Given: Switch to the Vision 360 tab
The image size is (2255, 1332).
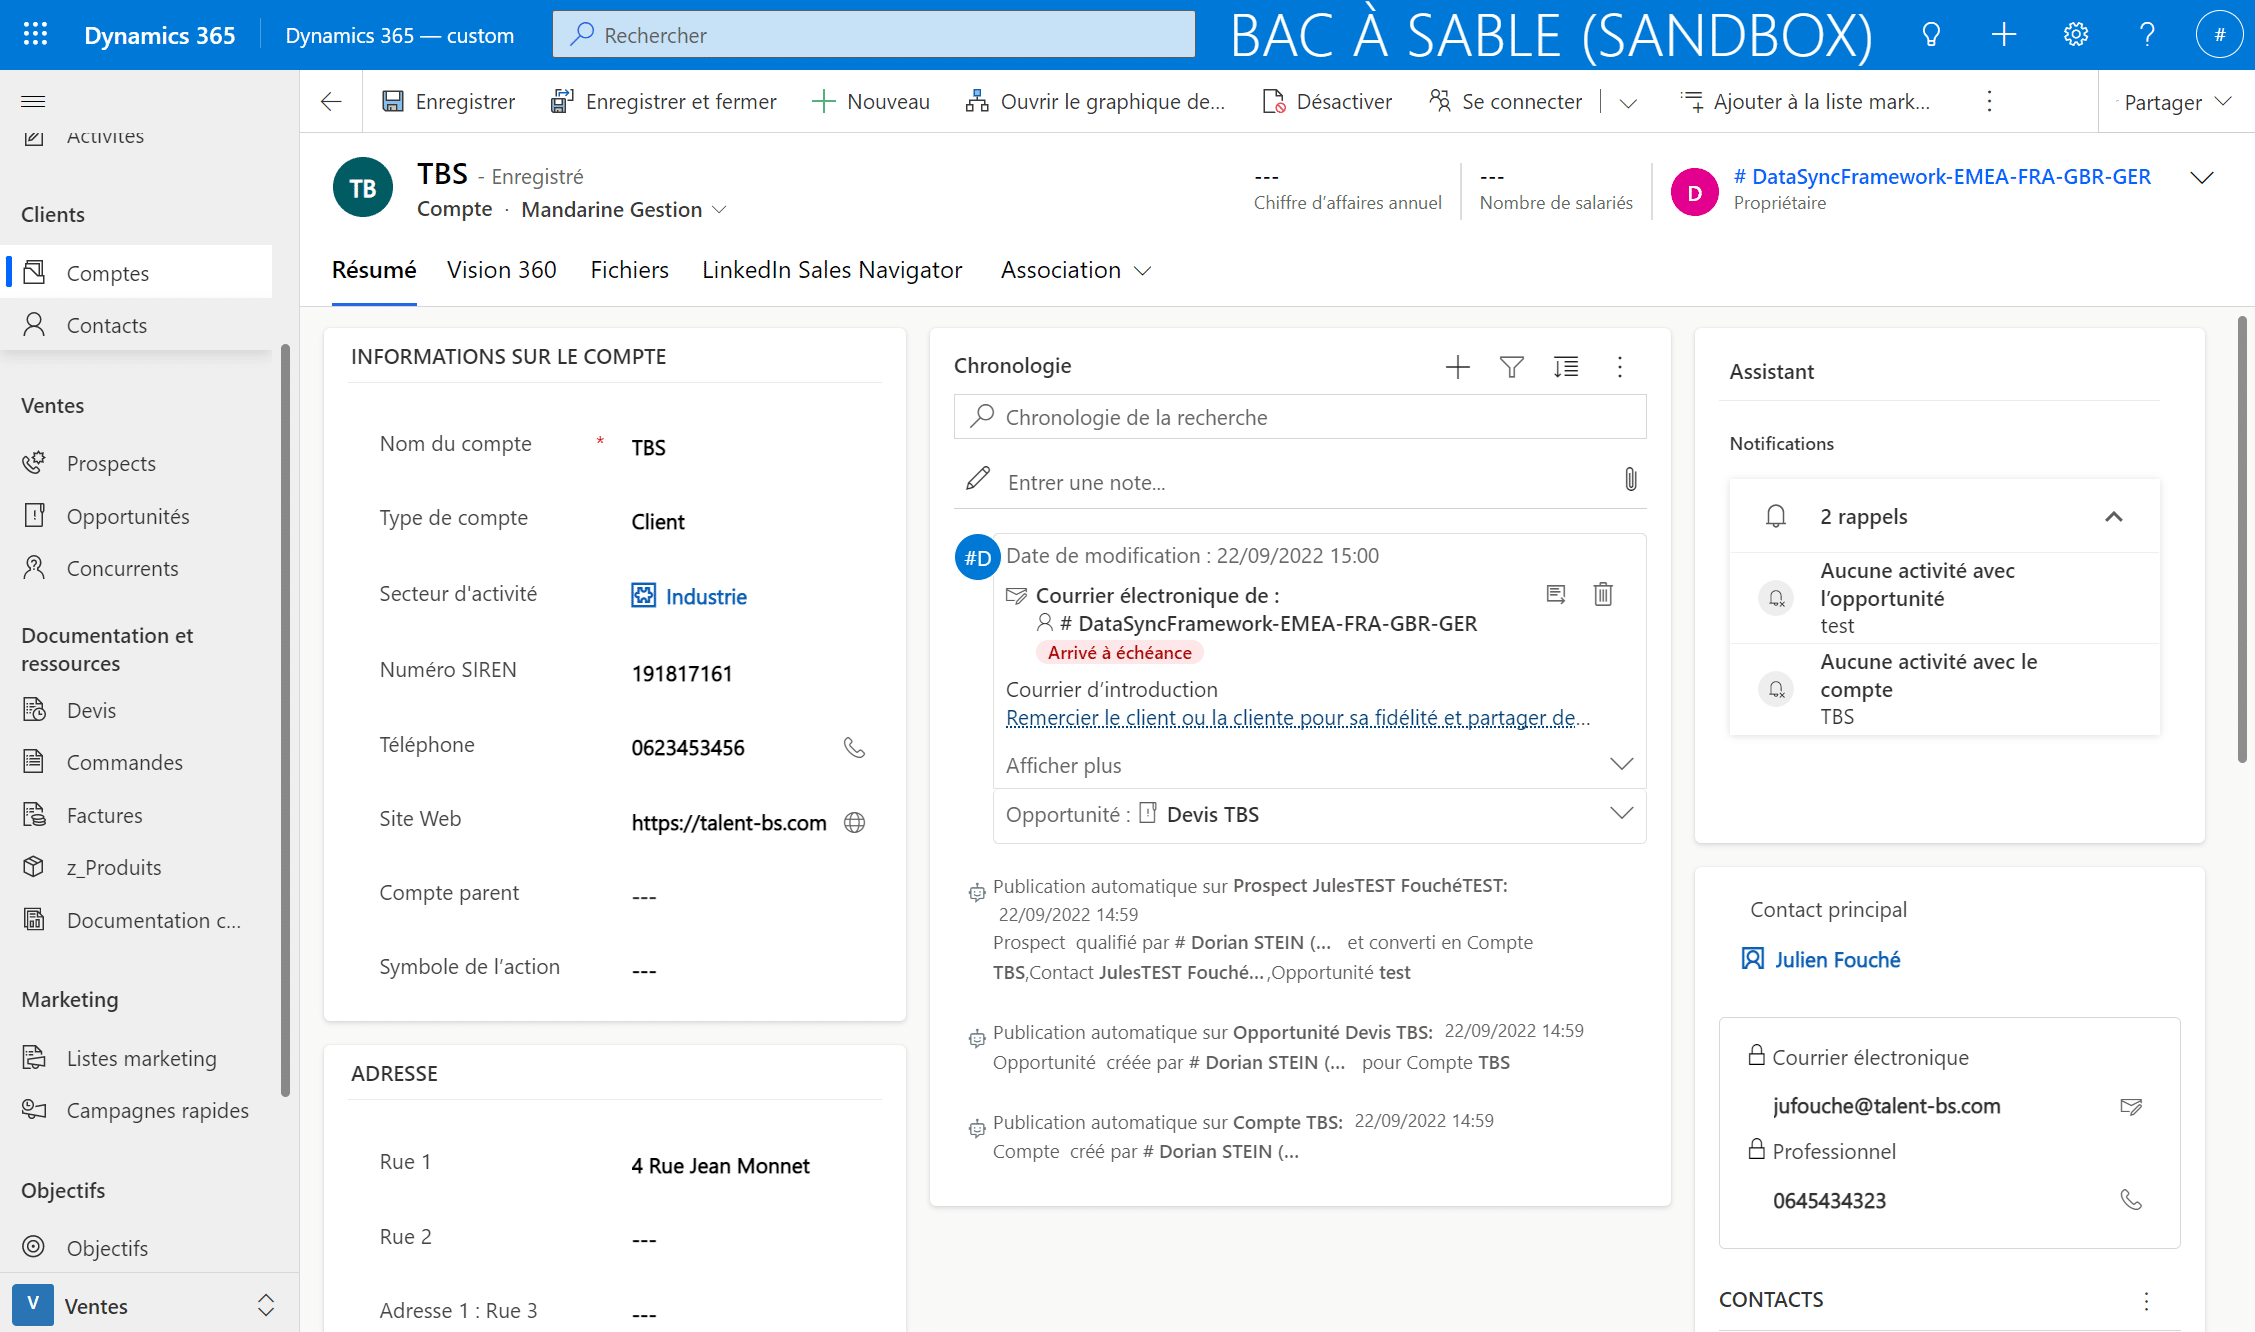Looking at the screenshot, I should [502, 270].
